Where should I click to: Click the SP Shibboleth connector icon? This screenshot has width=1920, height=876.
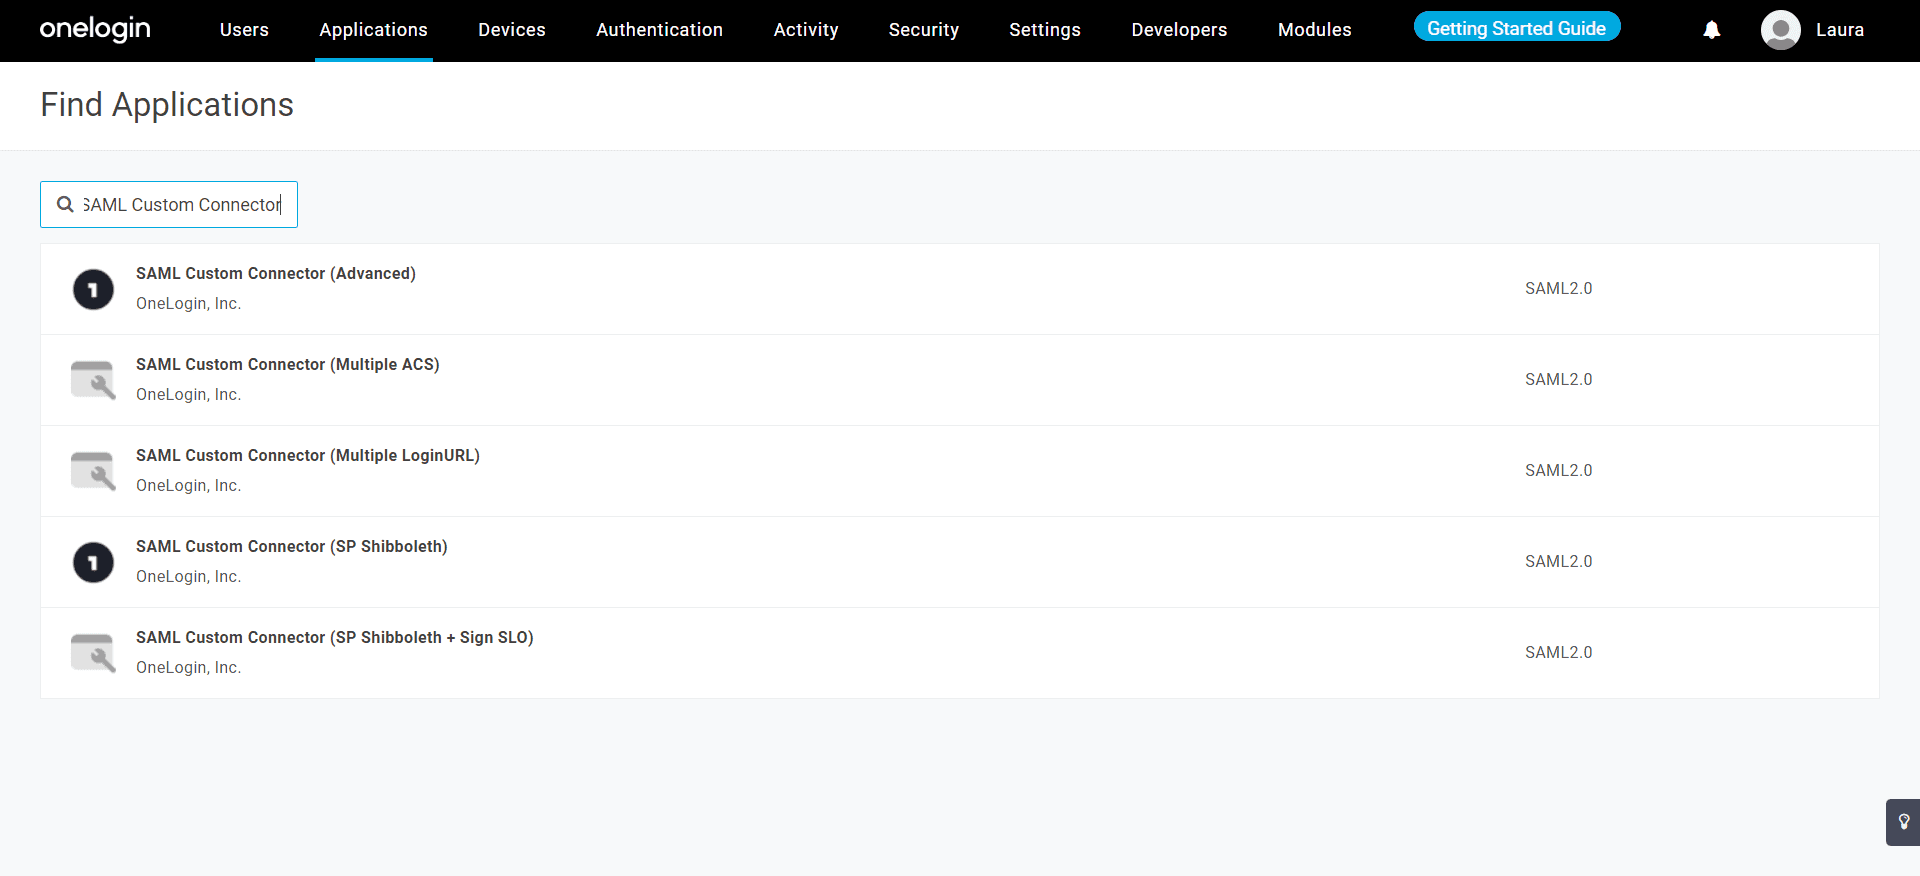point(93,562)
